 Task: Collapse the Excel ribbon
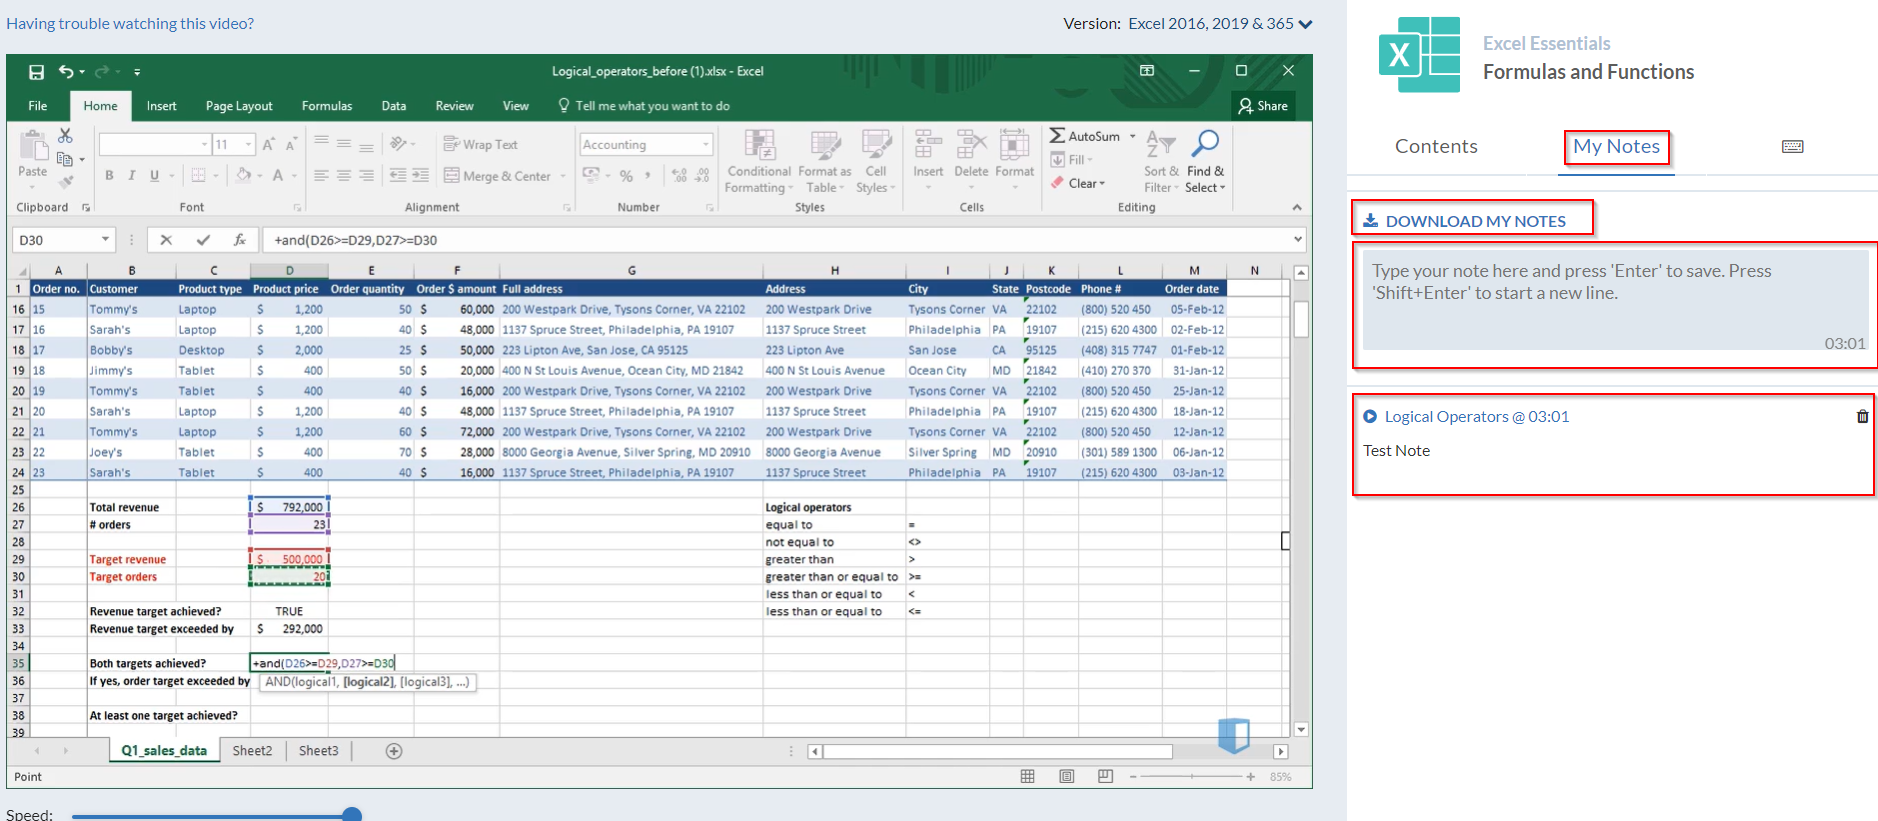(x=1297, y=208)
